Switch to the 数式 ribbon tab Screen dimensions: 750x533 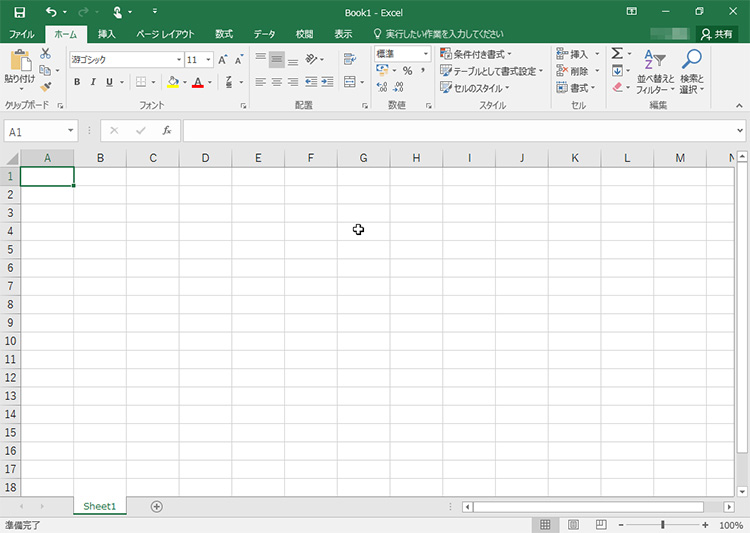(x=224, y=34)
